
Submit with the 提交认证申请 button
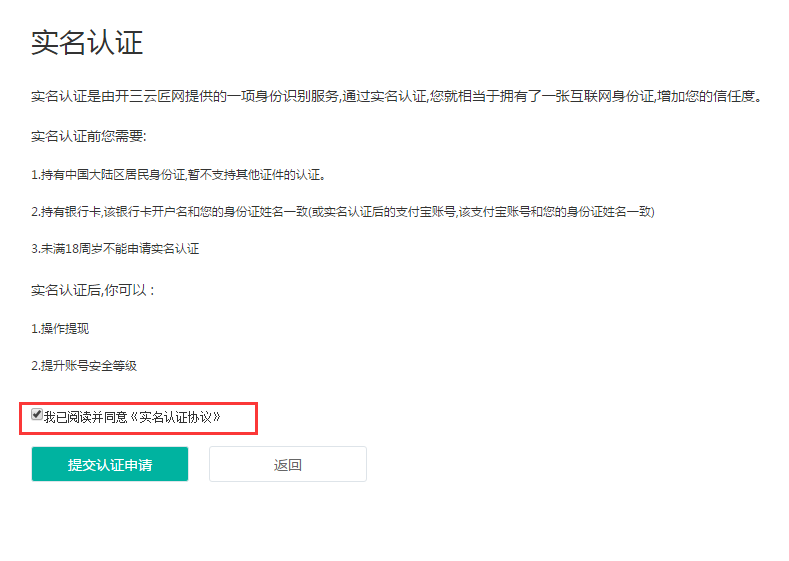tap(110, 464)
